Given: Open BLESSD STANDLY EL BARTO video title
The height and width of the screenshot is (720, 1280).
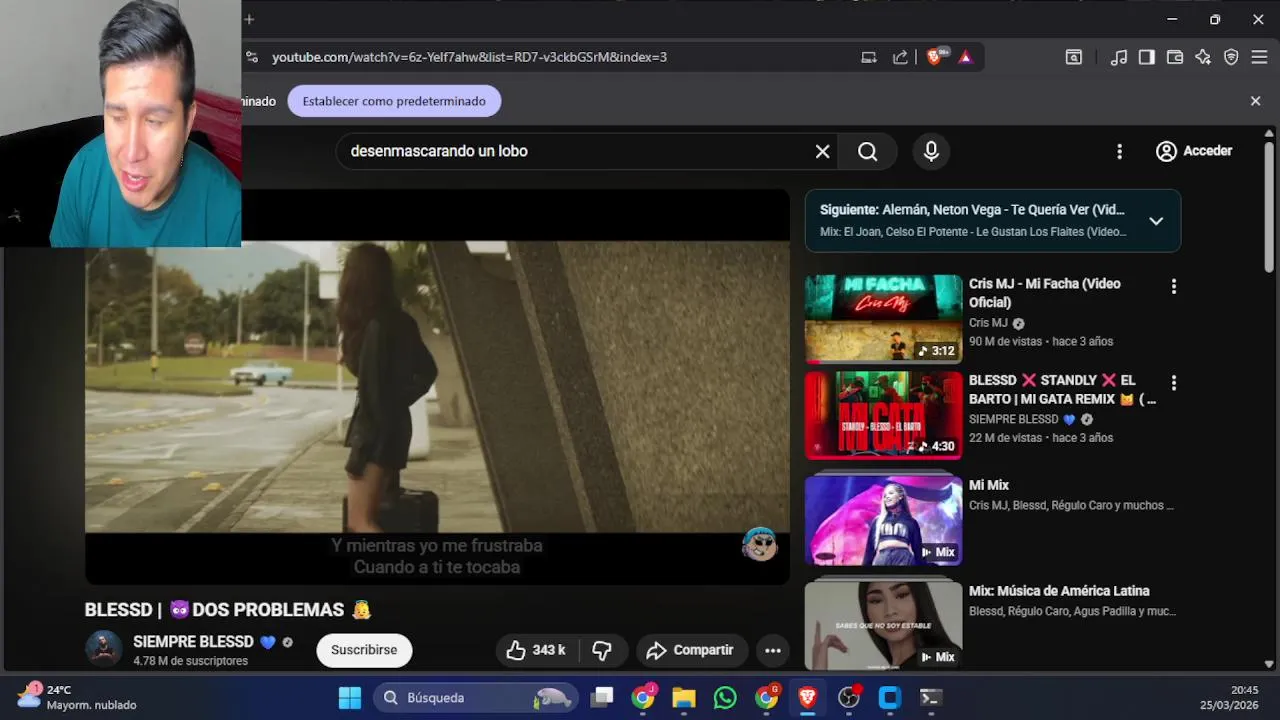Looking at the screenshot, I should [1062, 390].
